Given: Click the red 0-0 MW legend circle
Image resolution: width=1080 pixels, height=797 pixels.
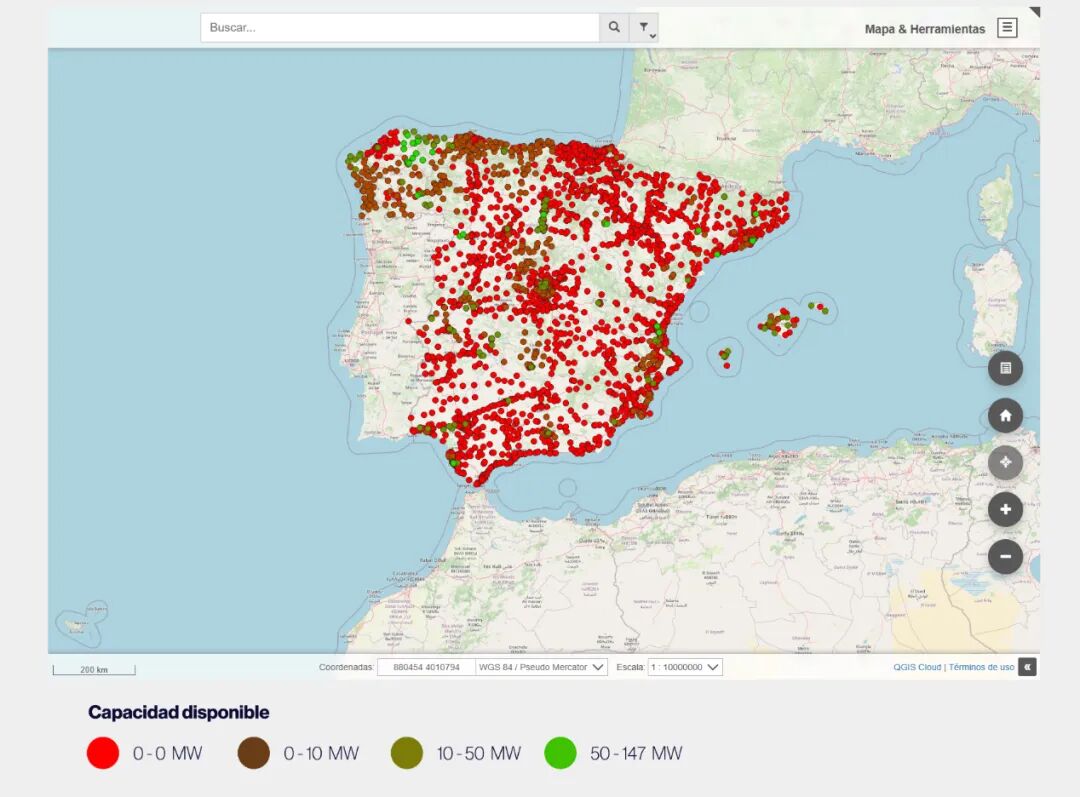Looking at the screenshot, I should (103, 753).
